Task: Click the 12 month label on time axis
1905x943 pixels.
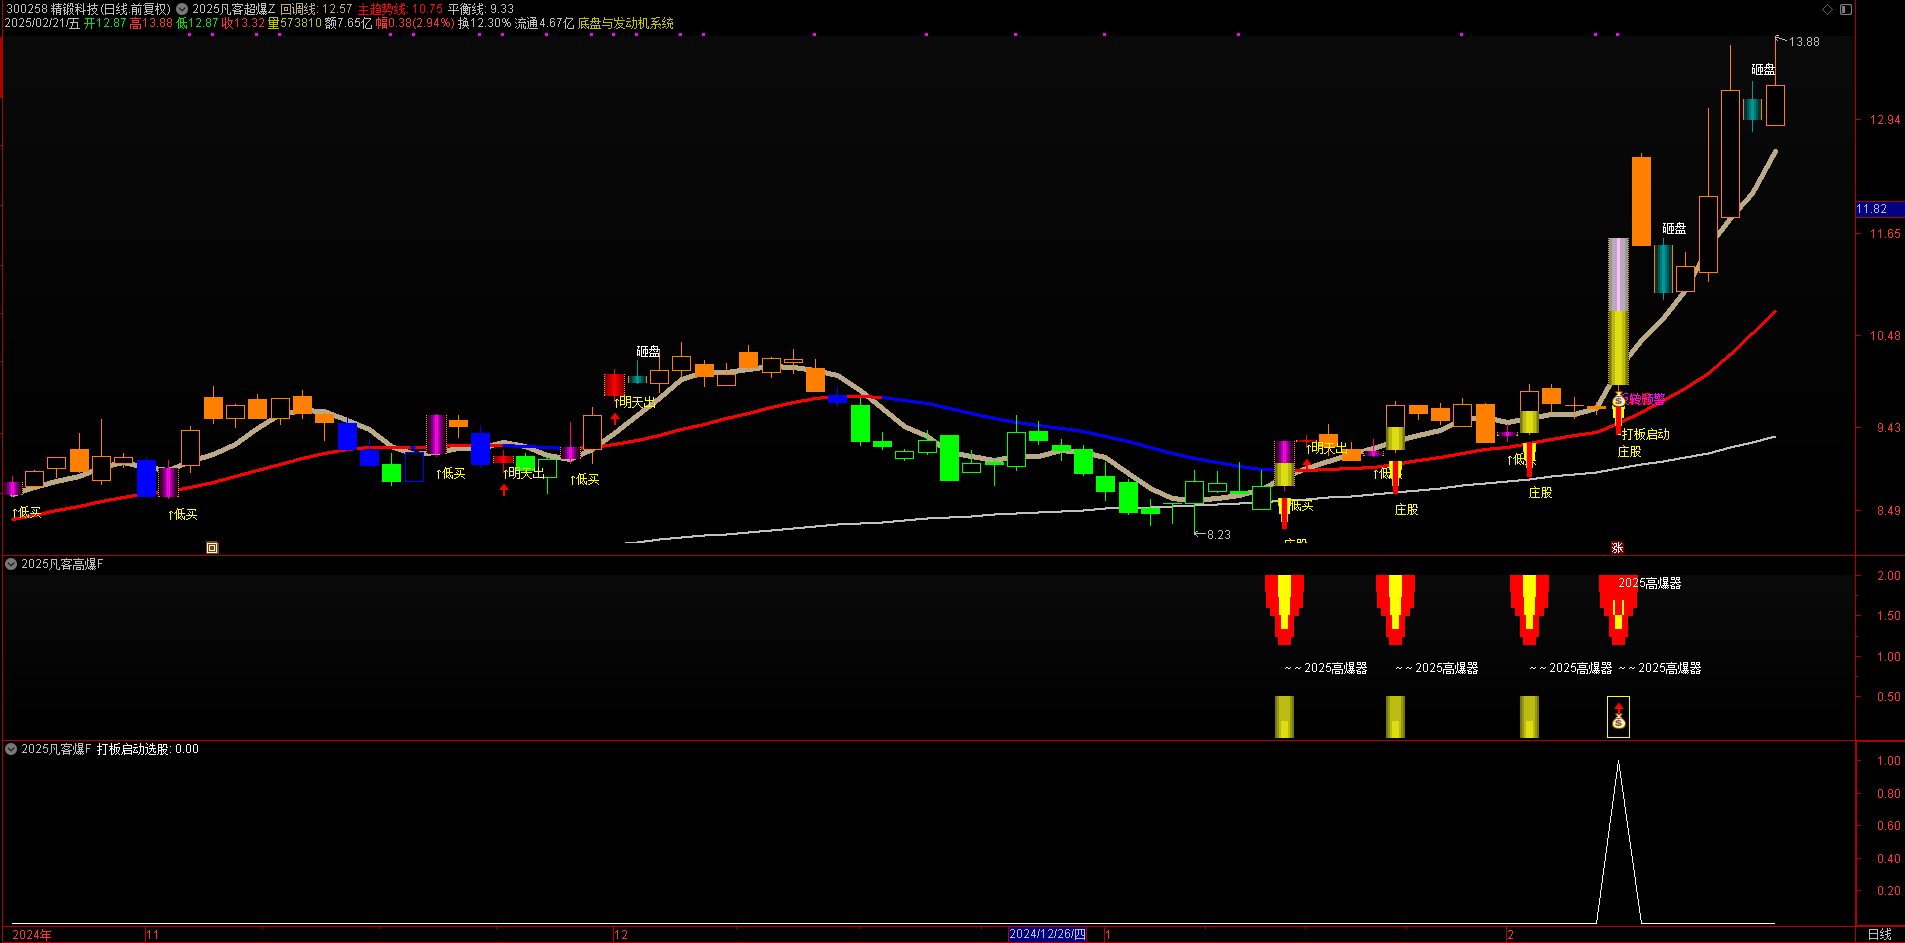Action: click(x=621, y=935)
